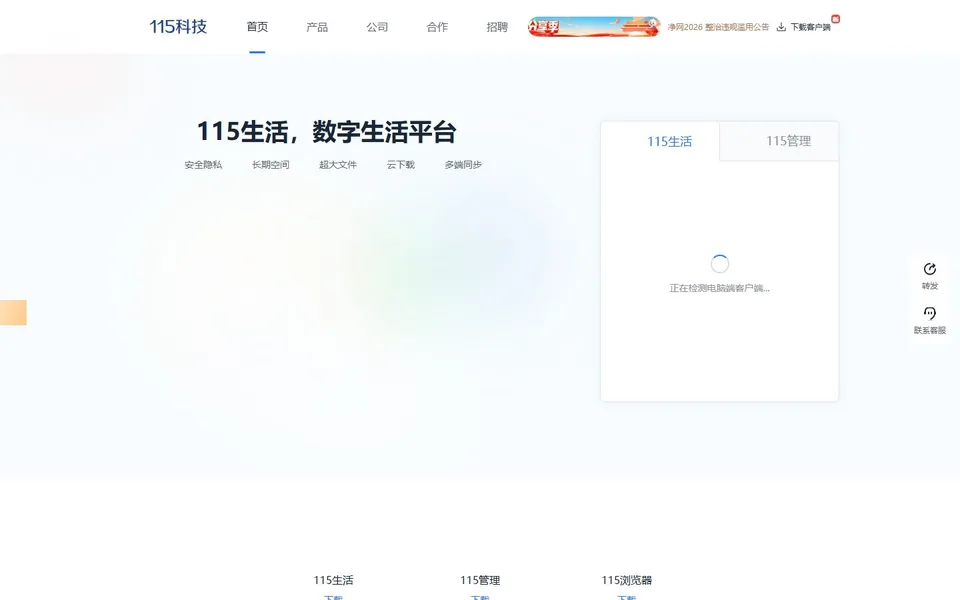Click the 超大文件 feature label
Viewport: 960px width, 600px height.
pyautogui.click(x=338, y=165)
